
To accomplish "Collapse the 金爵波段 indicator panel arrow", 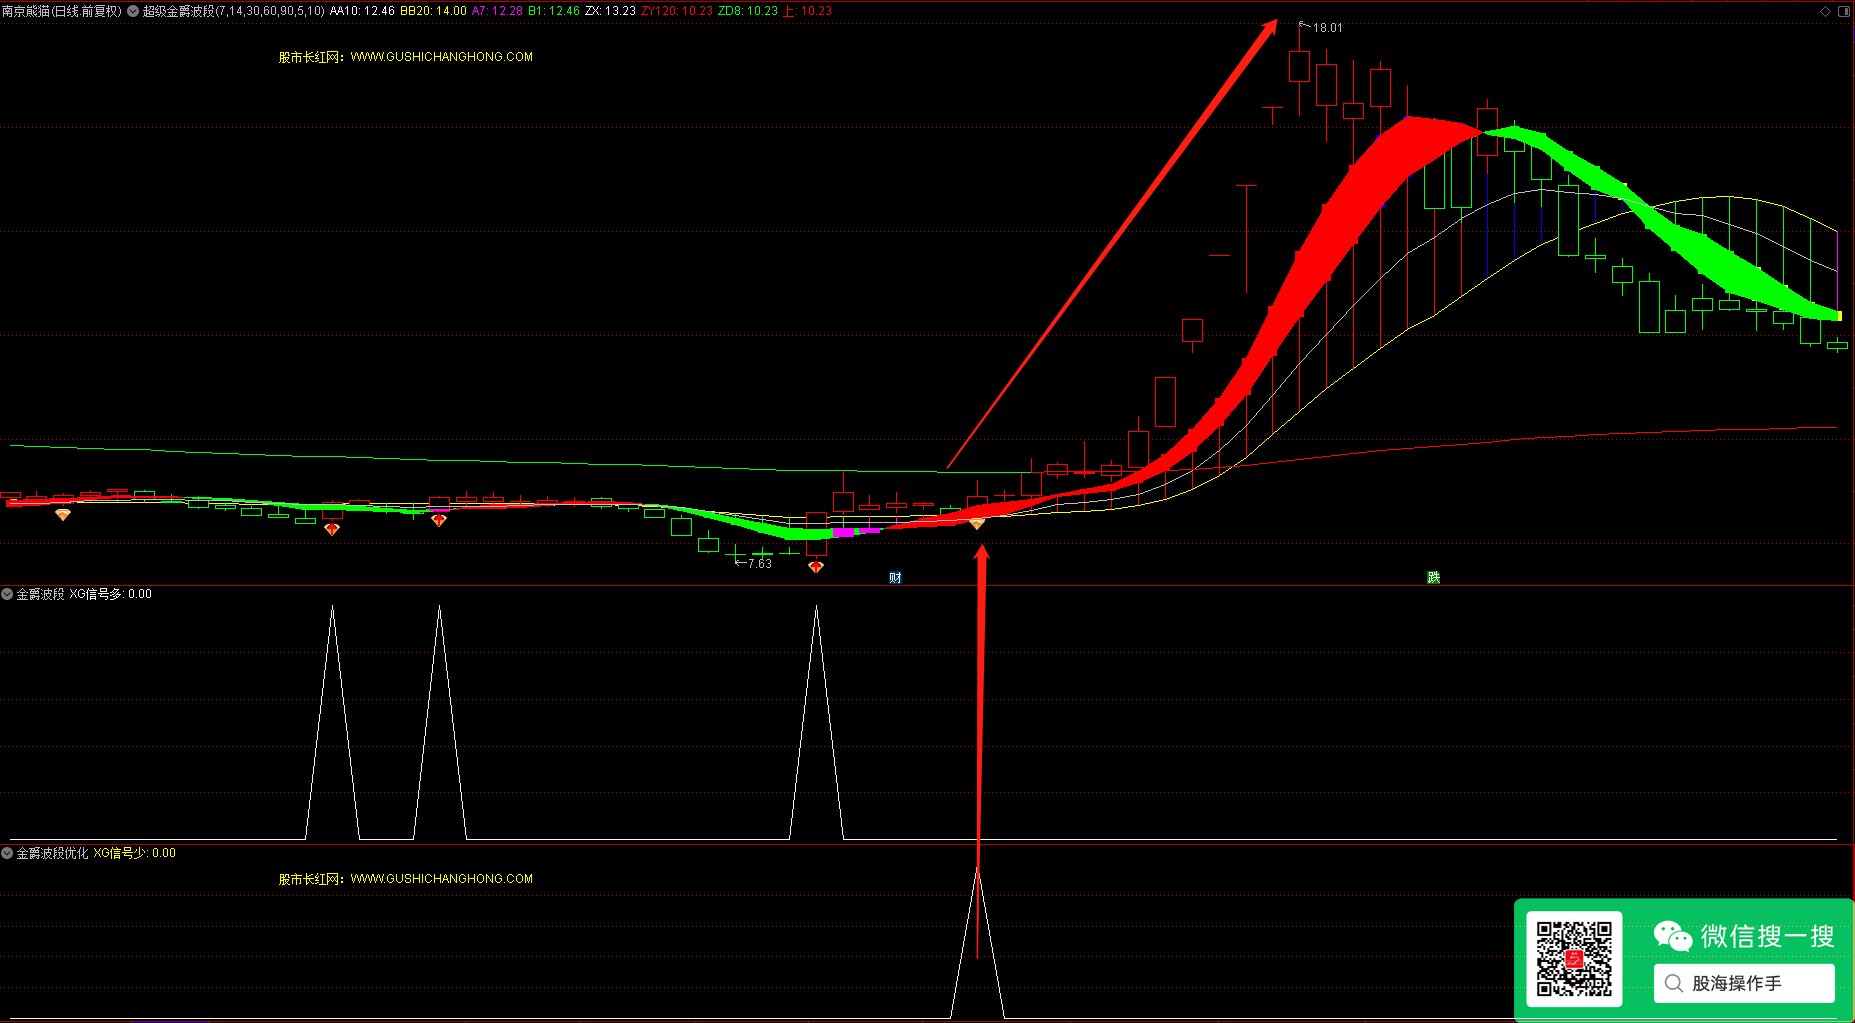I will 7,594.
